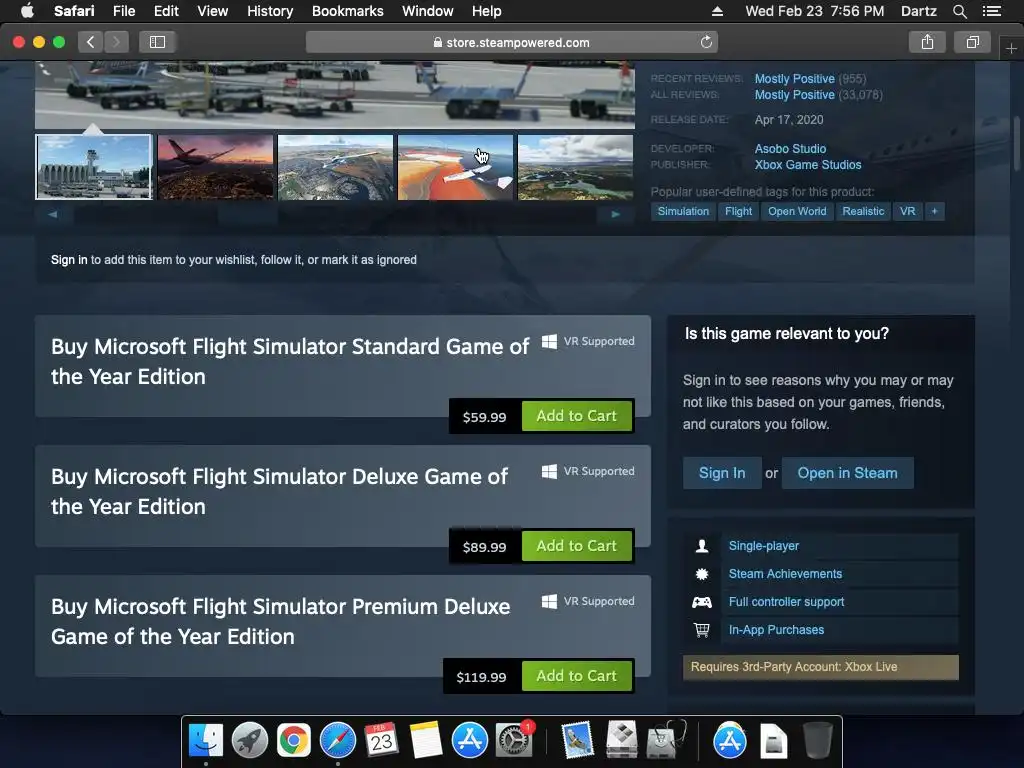Click the plus tag button
The width and height of the screenshot is (1024, 768).
tap(935, 212)
